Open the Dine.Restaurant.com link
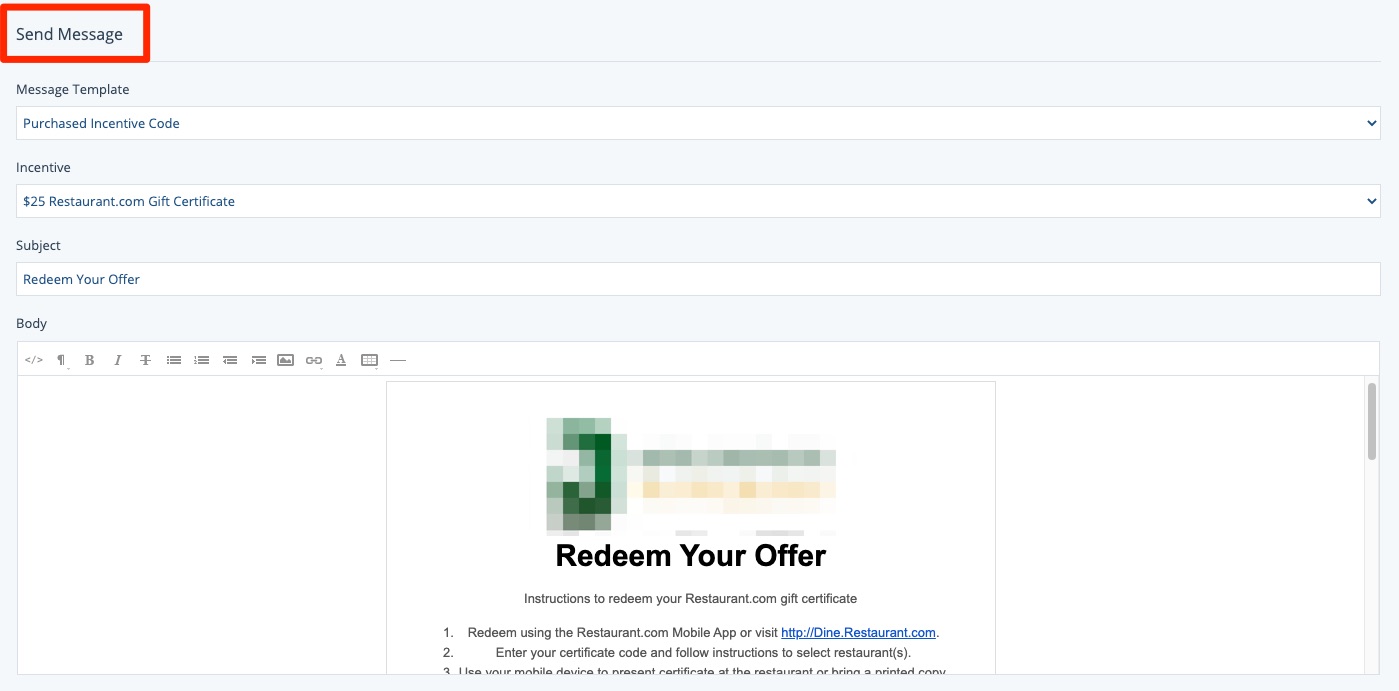This screenshot has width=1399, height=691. pos(858,632)
